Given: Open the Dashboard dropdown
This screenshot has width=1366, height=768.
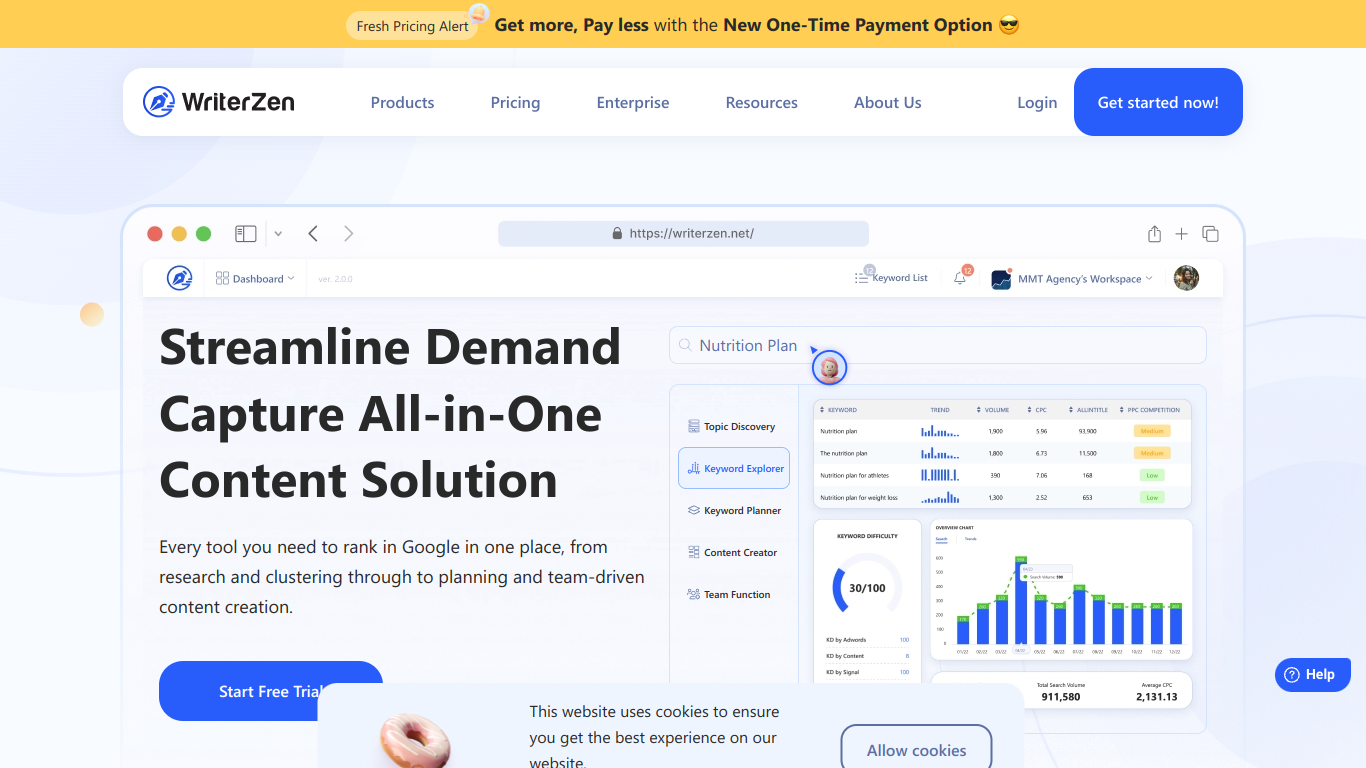Looking at the screenshot, I should coord(255,279).
